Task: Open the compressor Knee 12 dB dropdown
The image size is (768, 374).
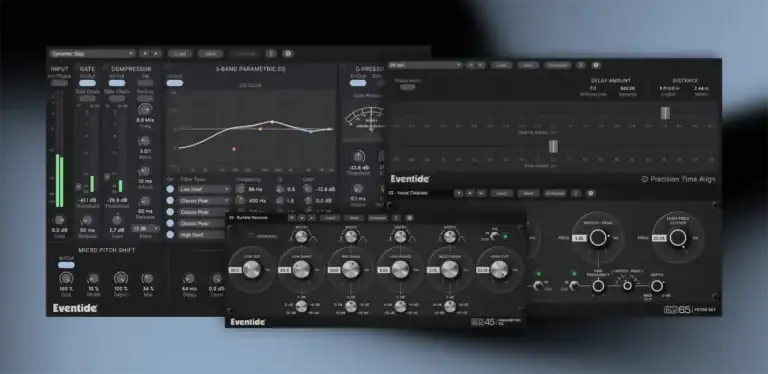Action: [x=145, y=228]
